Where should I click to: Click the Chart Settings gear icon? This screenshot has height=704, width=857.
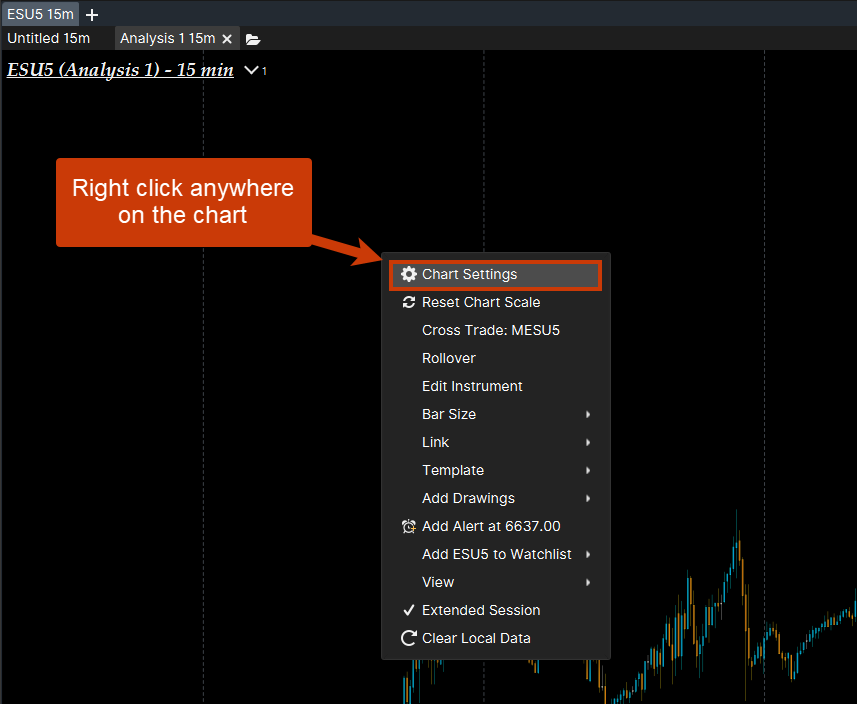click(408, 274)
